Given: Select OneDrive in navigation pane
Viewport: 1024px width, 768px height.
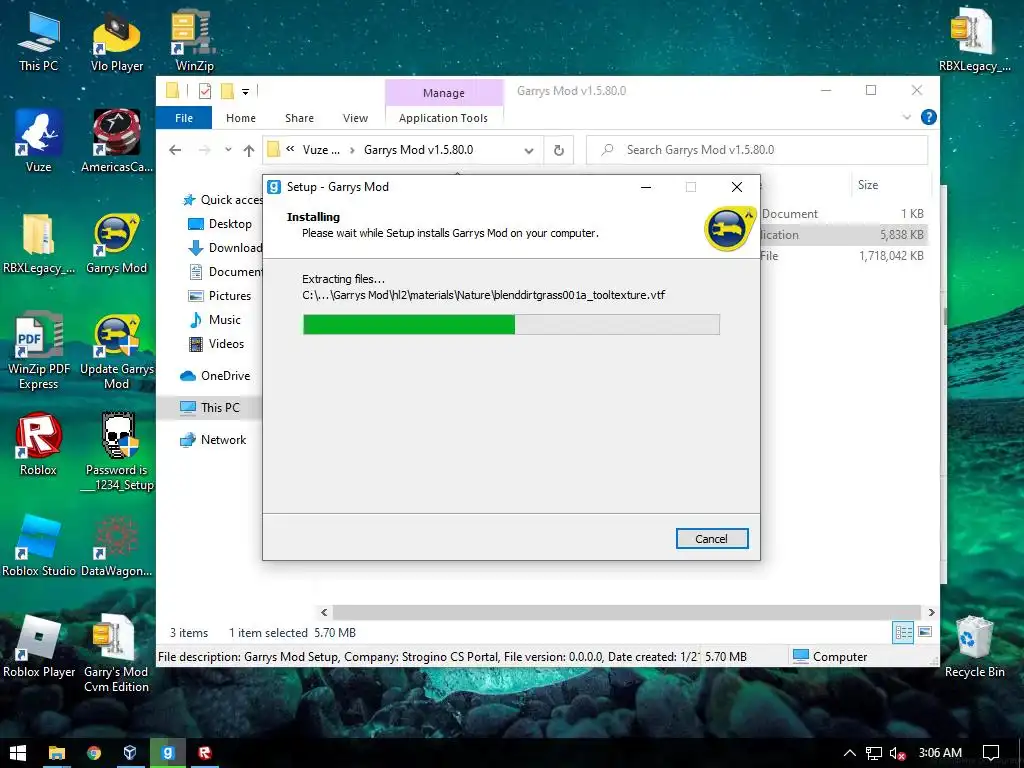Looking at the screenshot, I should click(216, 376).
